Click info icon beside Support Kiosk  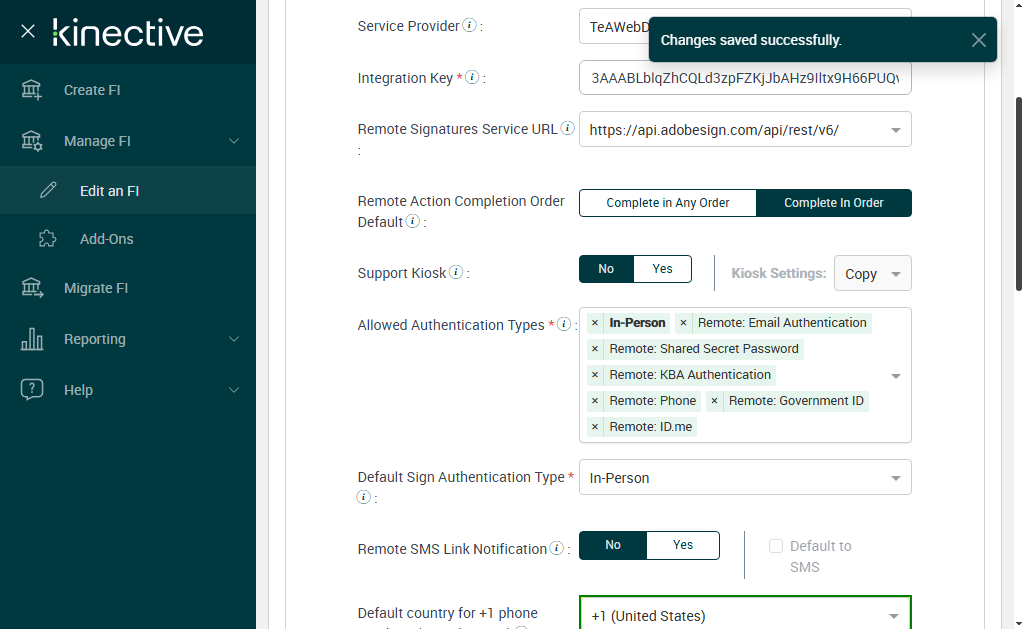(x=455, y=272)
